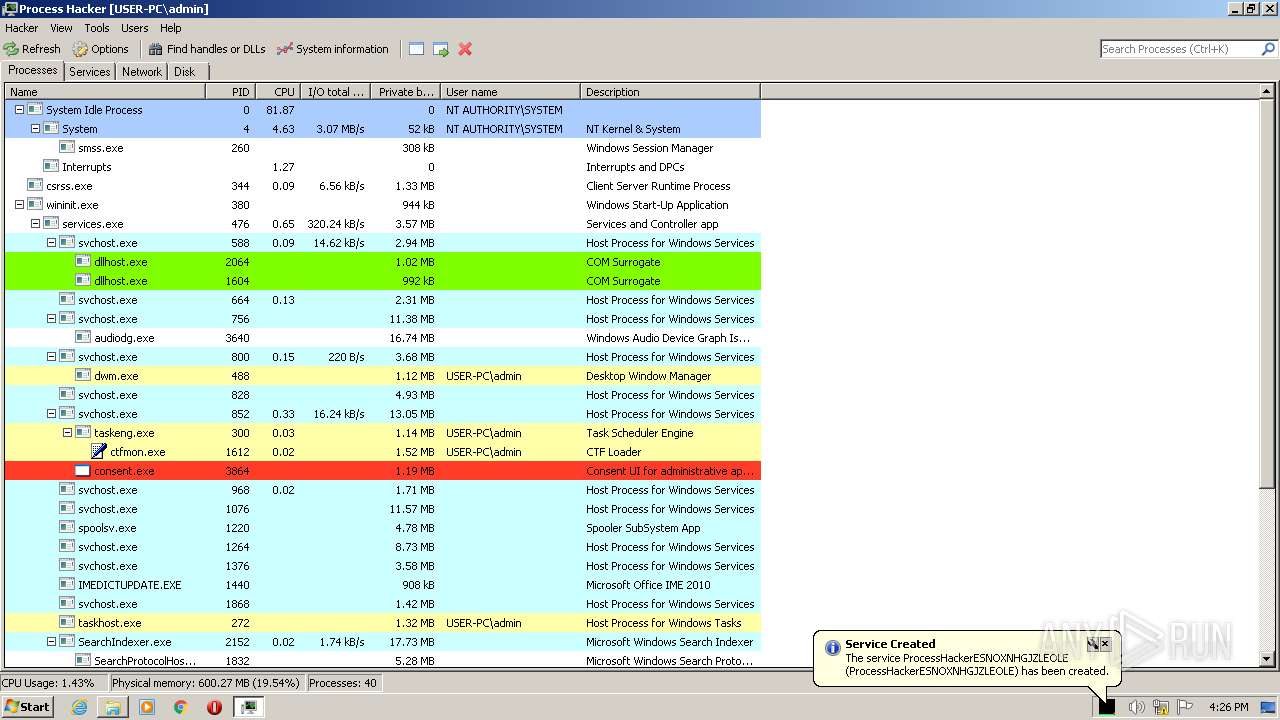Close the Service Created notification balloon
This screenshot has width=1280, height=720.
click(1105, 644)
